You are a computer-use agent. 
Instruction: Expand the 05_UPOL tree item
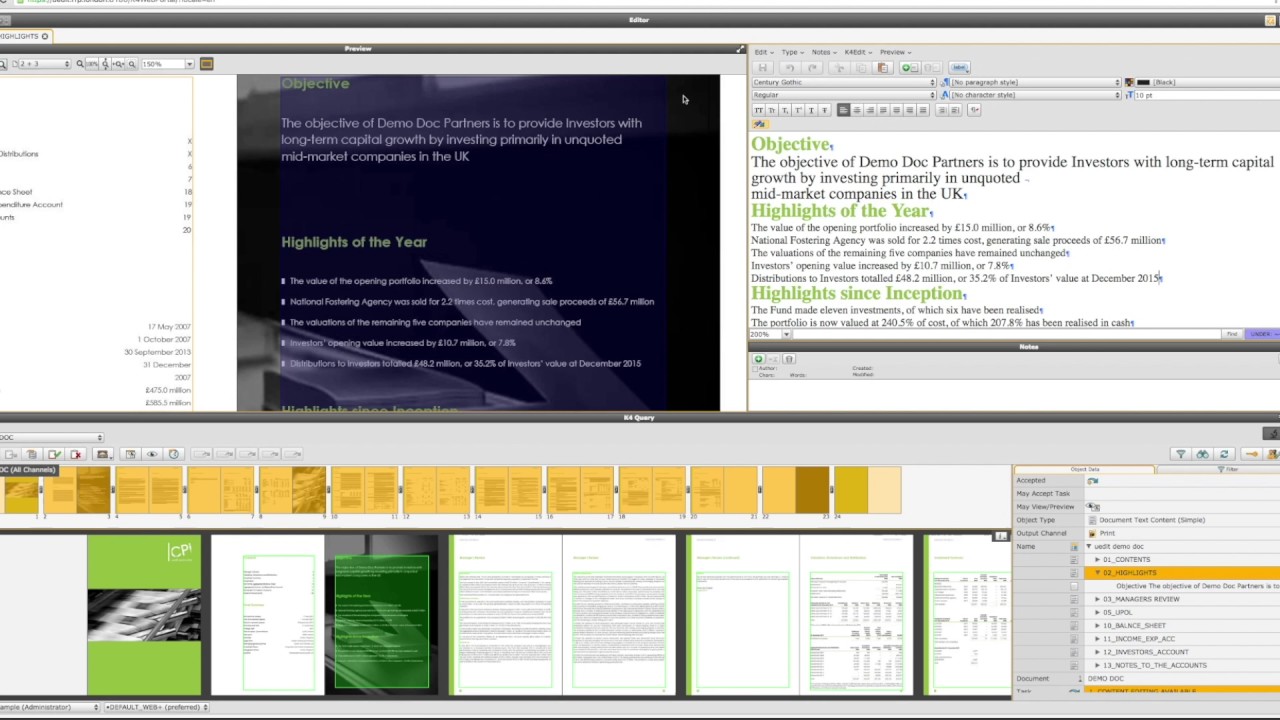coord(1098,612)
